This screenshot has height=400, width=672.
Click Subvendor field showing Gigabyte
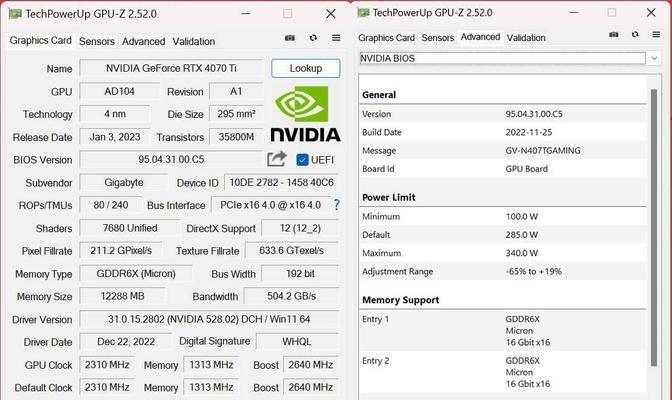pos(124,183)
